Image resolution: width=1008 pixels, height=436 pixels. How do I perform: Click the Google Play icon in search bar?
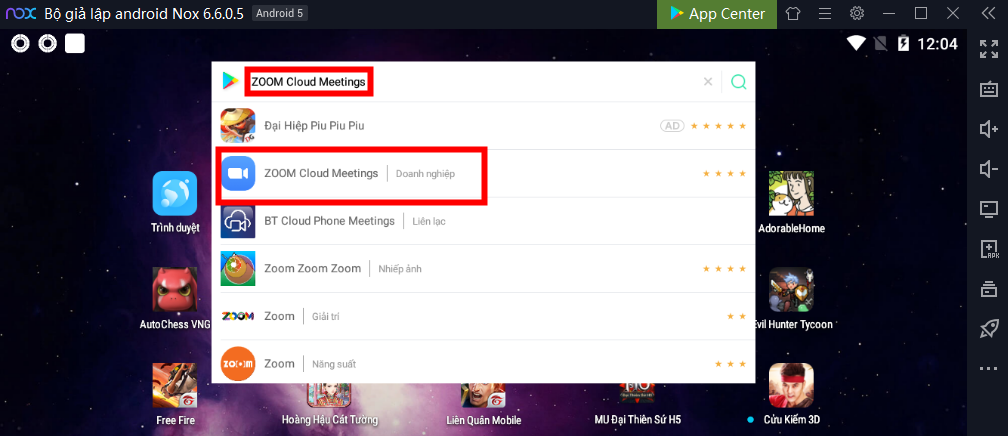[230, 82]
